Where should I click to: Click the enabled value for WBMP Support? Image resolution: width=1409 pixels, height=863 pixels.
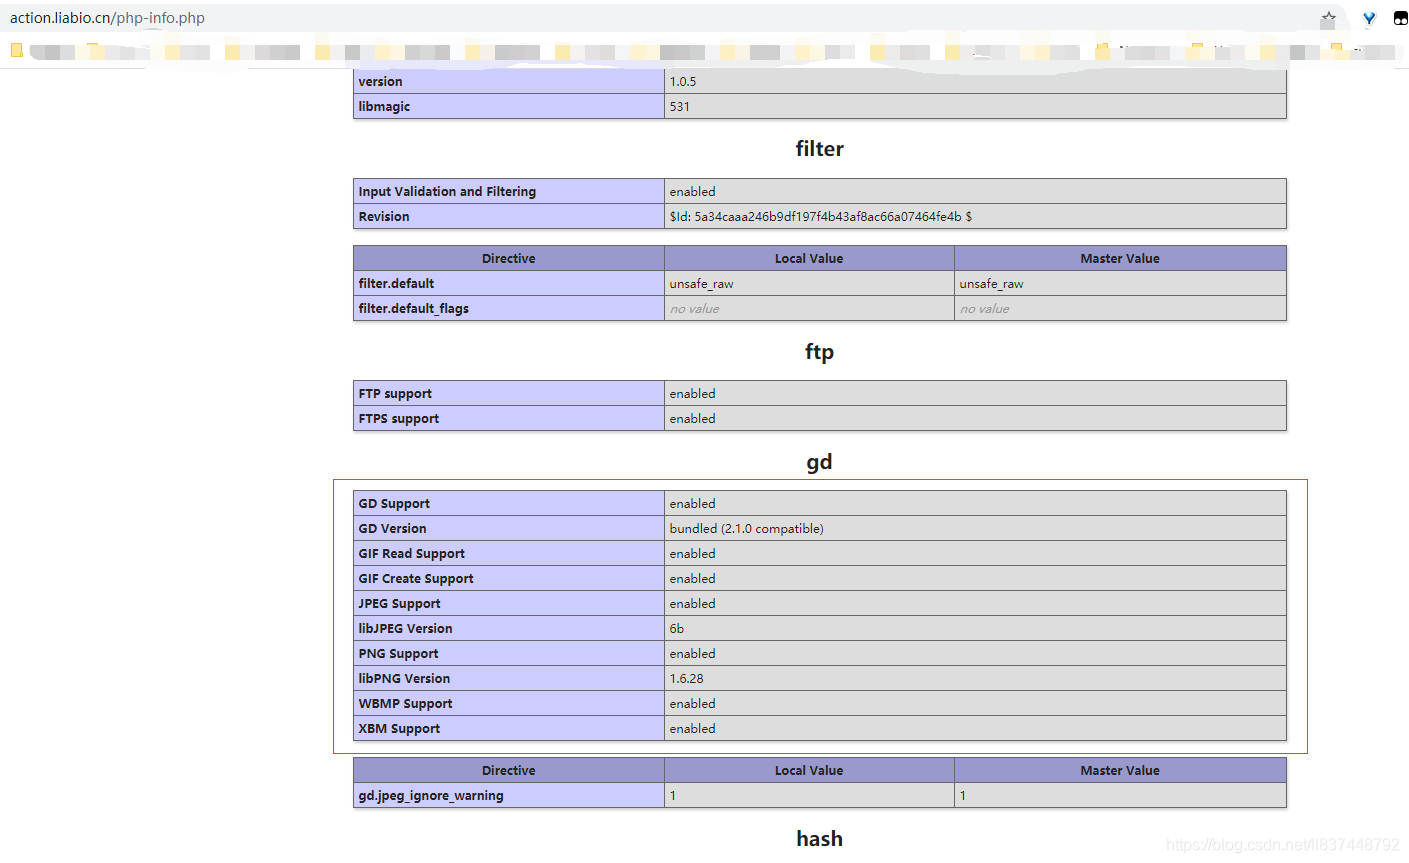[x=692, y=704]
